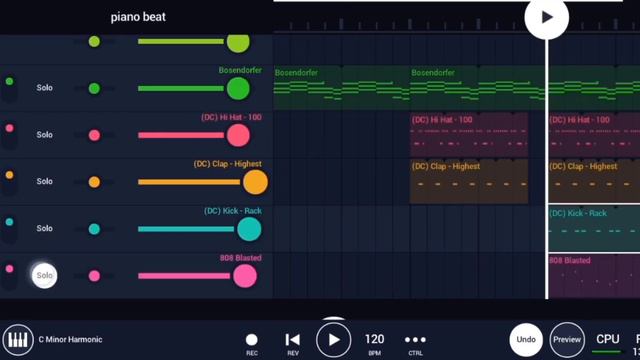Image resolution: width=640 pixels, height=360 pixels.
Task: Solo the (DC) Clap - Highest track
Action: point(44,181)
